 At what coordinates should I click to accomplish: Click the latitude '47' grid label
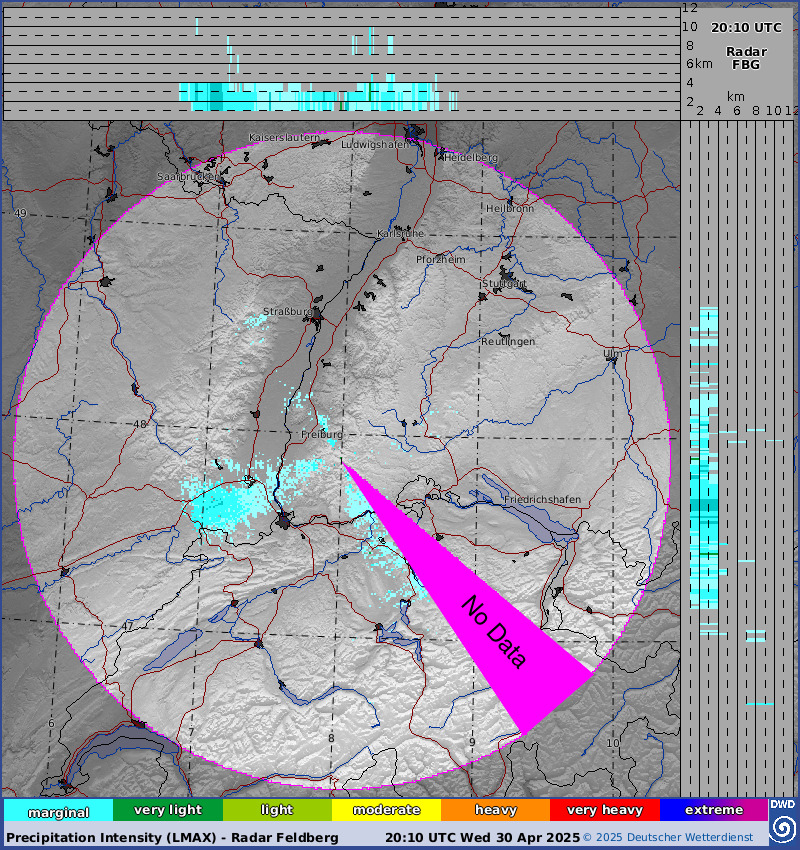[127, 626]
